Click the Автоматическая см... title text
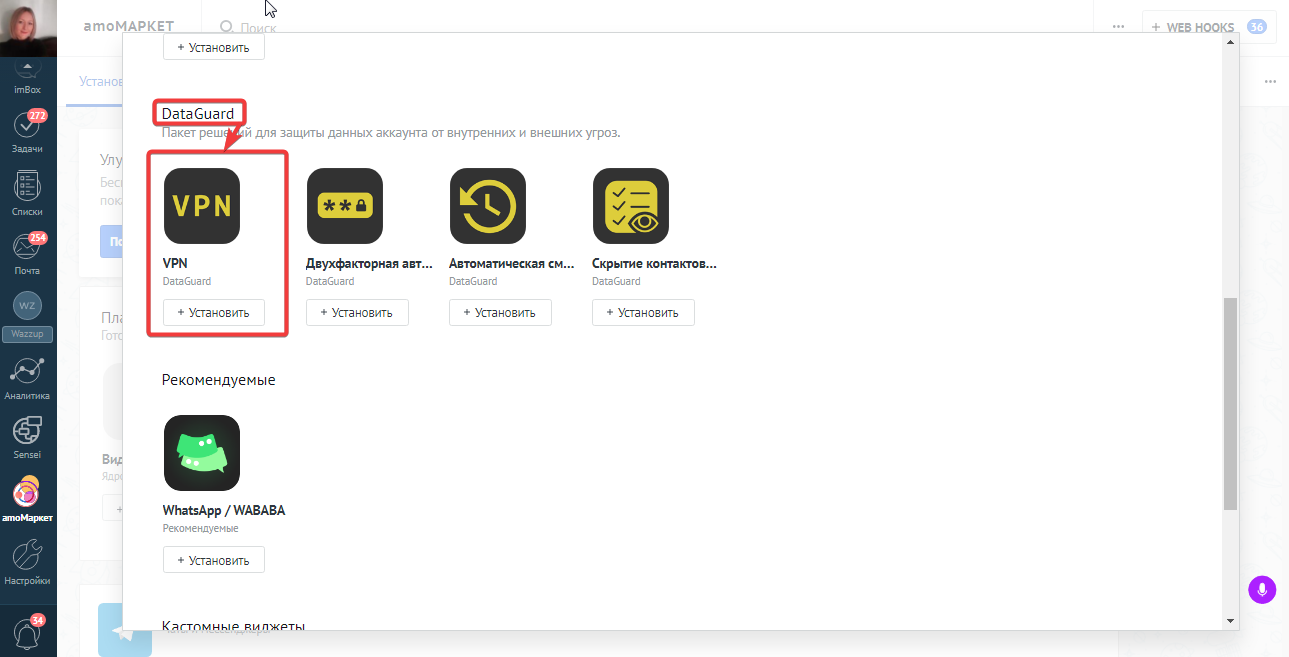Viewport: 1289px width, 657px height. [x=512, y=264]
